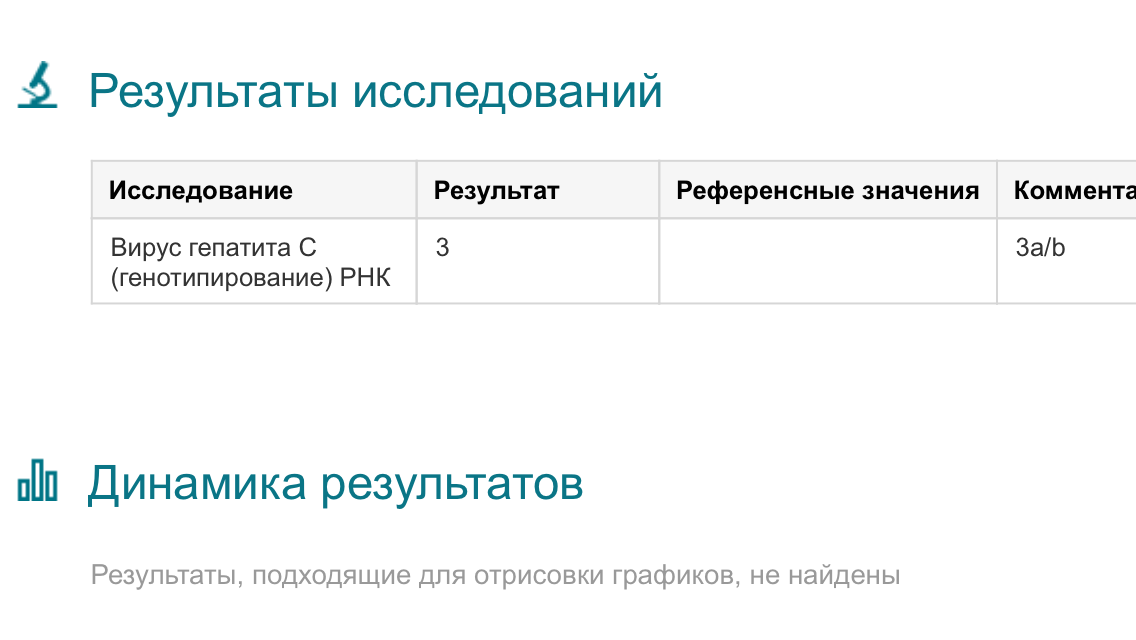Click the word "Динамика" in the lower heading
Viewport: 1136px width, 640px height.
point(196,484)
